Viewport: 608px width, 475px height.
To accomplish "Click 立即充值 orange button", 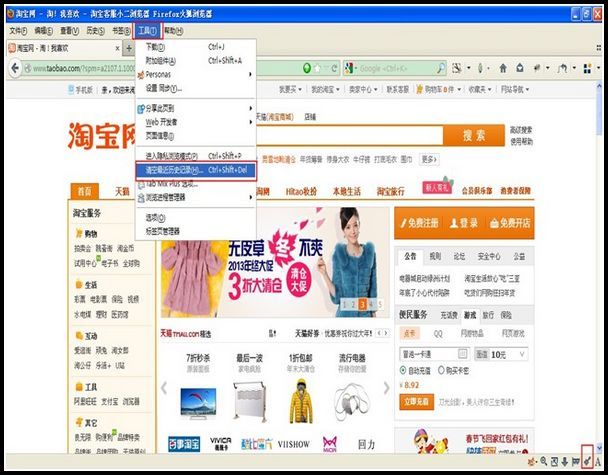I will tap(416, 402).
